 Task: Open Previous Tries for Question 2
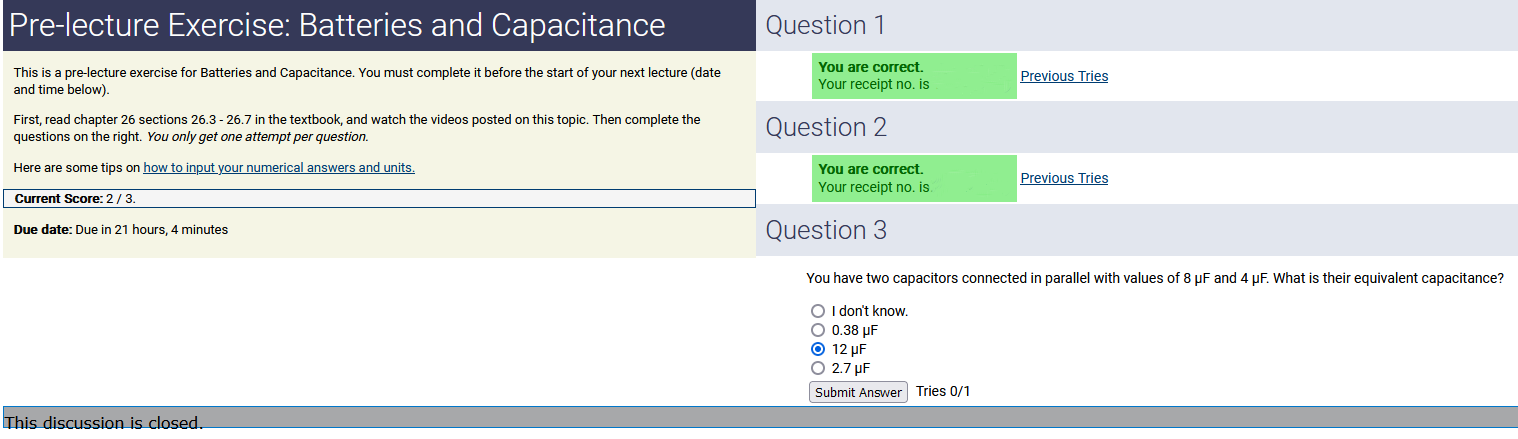tap(1064, 178)
